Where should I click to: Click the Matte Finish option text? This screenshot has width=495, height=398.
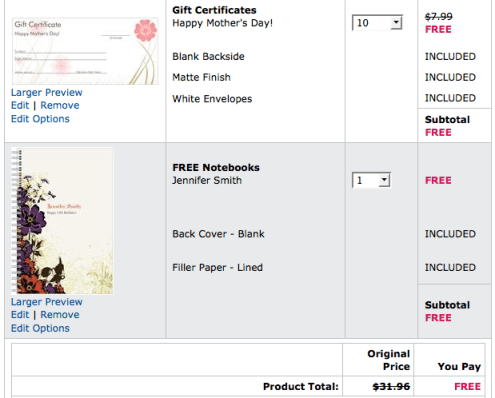click(x=201, y=77)
